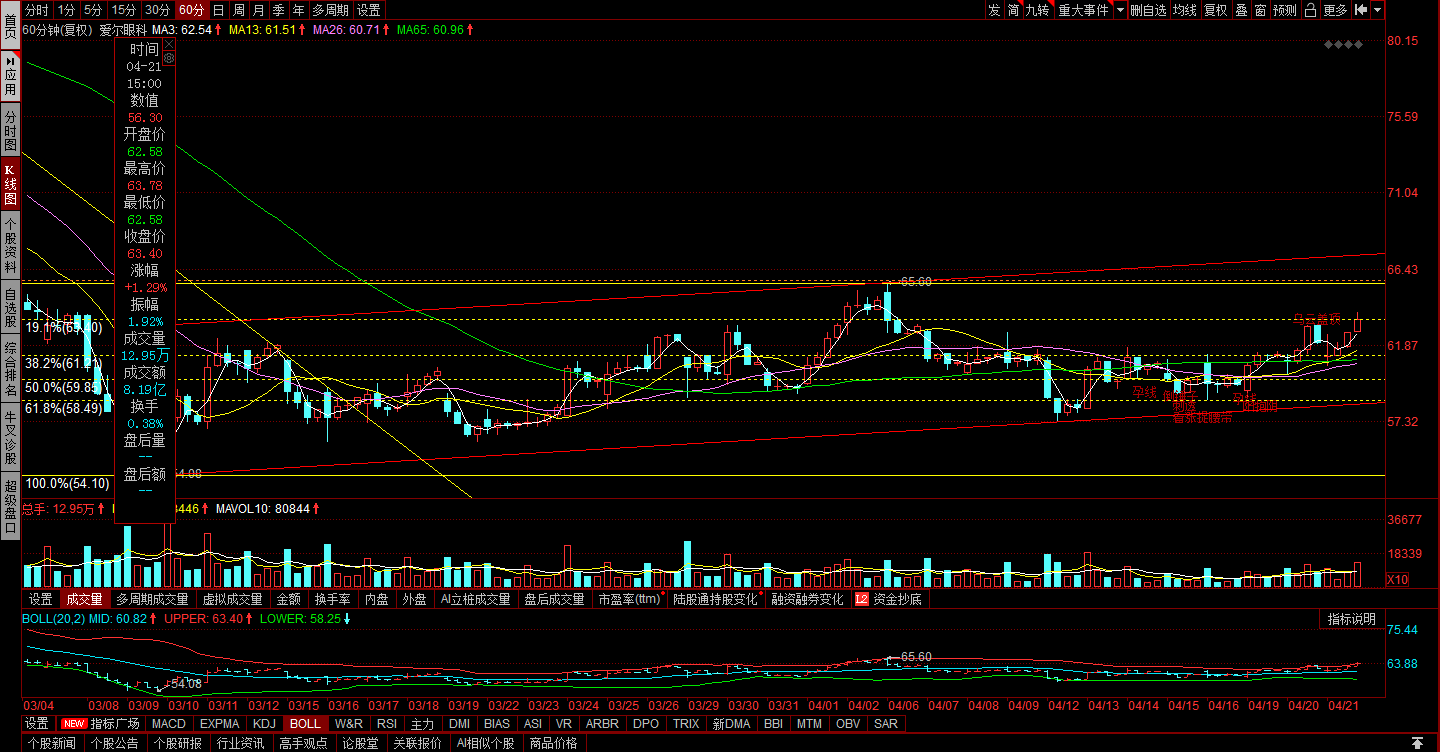Click the 04/12 date marker on timeline
This screenshot has width=1440, height=752.
point(1063,705)
